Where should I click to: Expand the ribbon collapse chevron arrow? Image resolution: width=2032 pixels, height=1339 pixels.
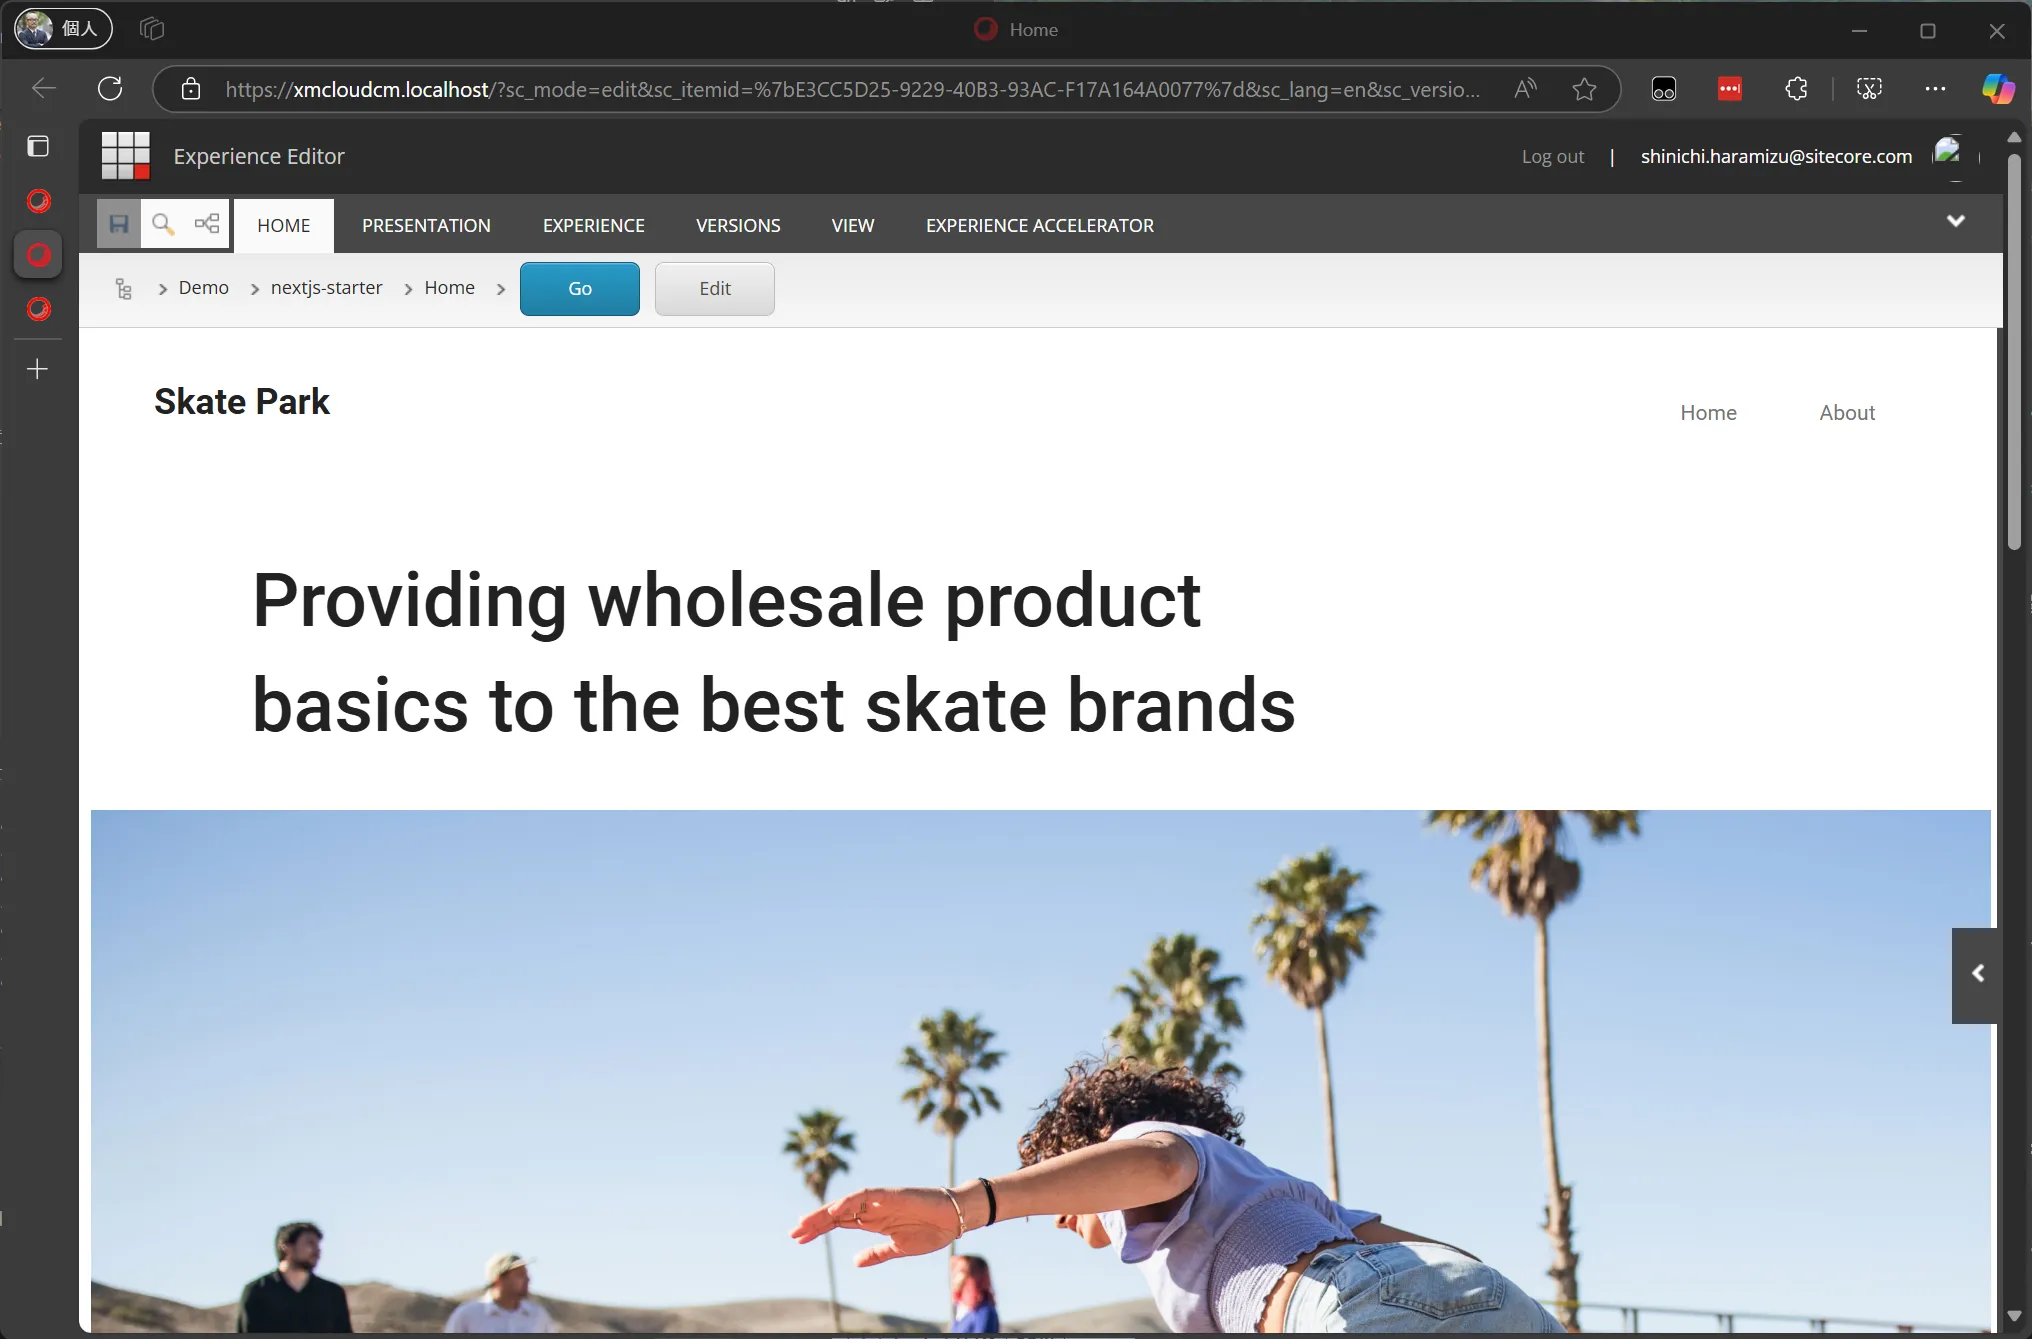[x=1956, y=221]
